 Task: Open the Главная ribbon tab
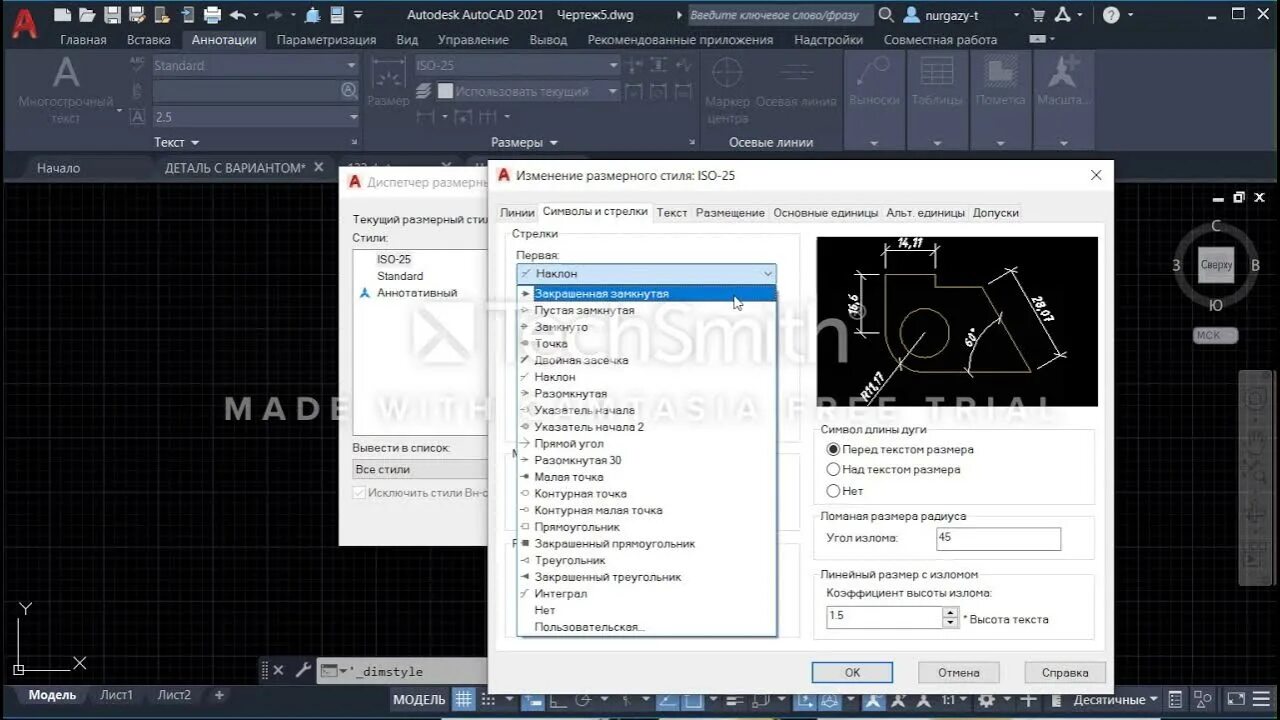pyautogui.click(x=83, y=40)
